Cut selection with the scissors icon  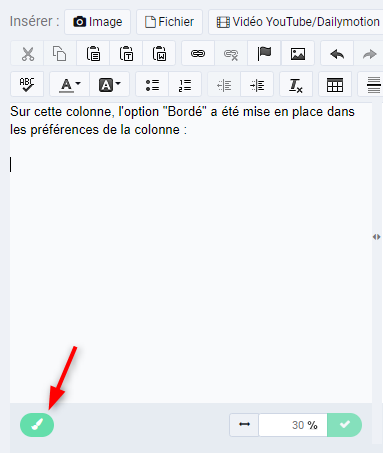[x=27, y=53]
